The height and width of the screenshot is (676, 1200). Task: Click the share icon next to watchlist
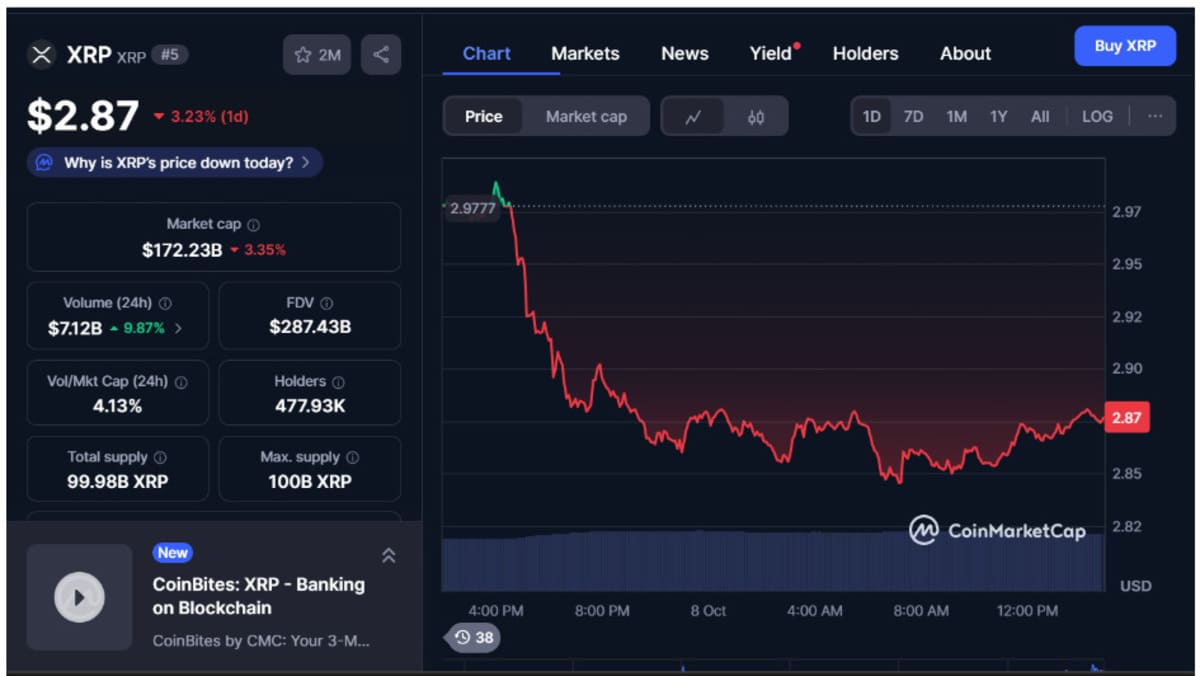[x=381, y=55]
